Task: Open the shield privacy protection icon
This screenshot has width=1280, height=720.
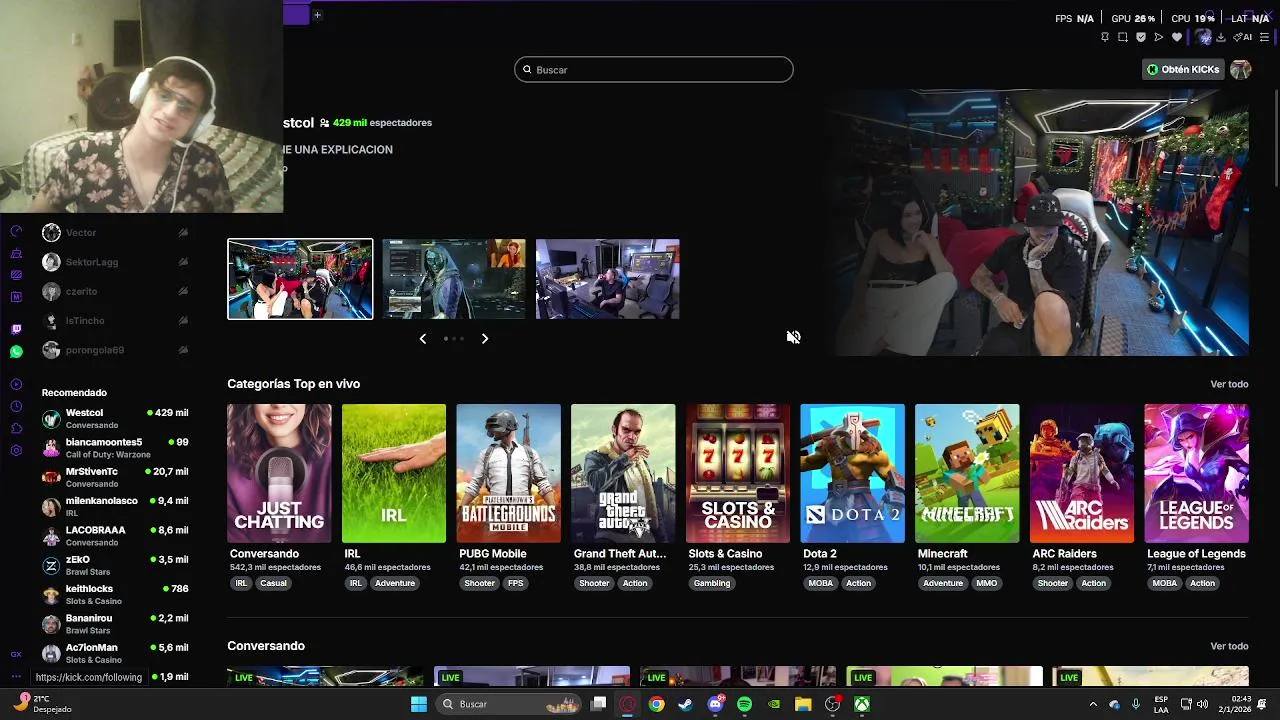Action: click(x=1141, y=37)
